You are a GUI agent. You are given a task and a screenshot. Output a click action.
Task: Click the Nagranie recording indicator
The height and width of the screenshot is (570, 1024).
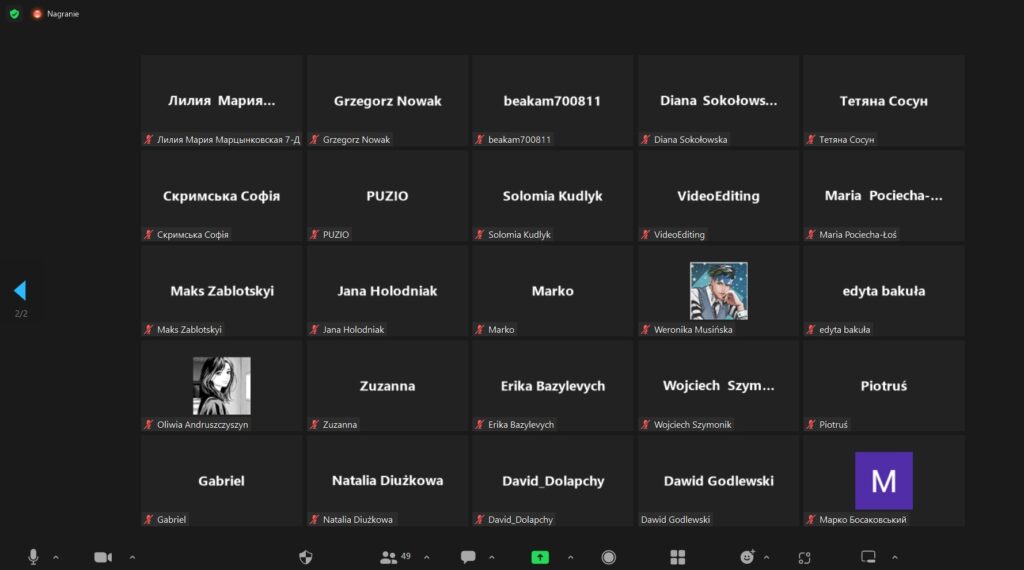click(x=56, y=14)
